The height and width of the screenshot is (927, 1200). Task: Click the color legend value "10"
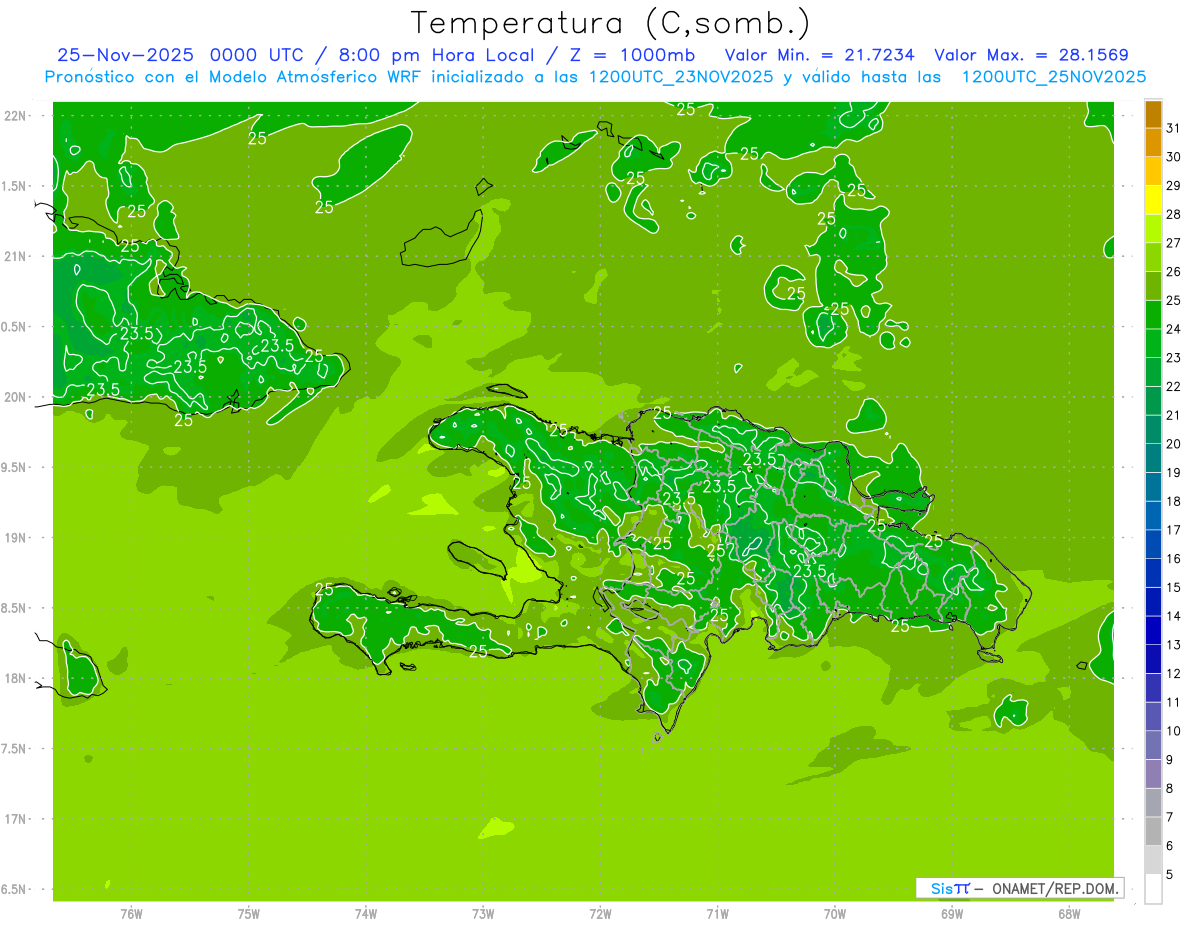tap(1174, 730)
